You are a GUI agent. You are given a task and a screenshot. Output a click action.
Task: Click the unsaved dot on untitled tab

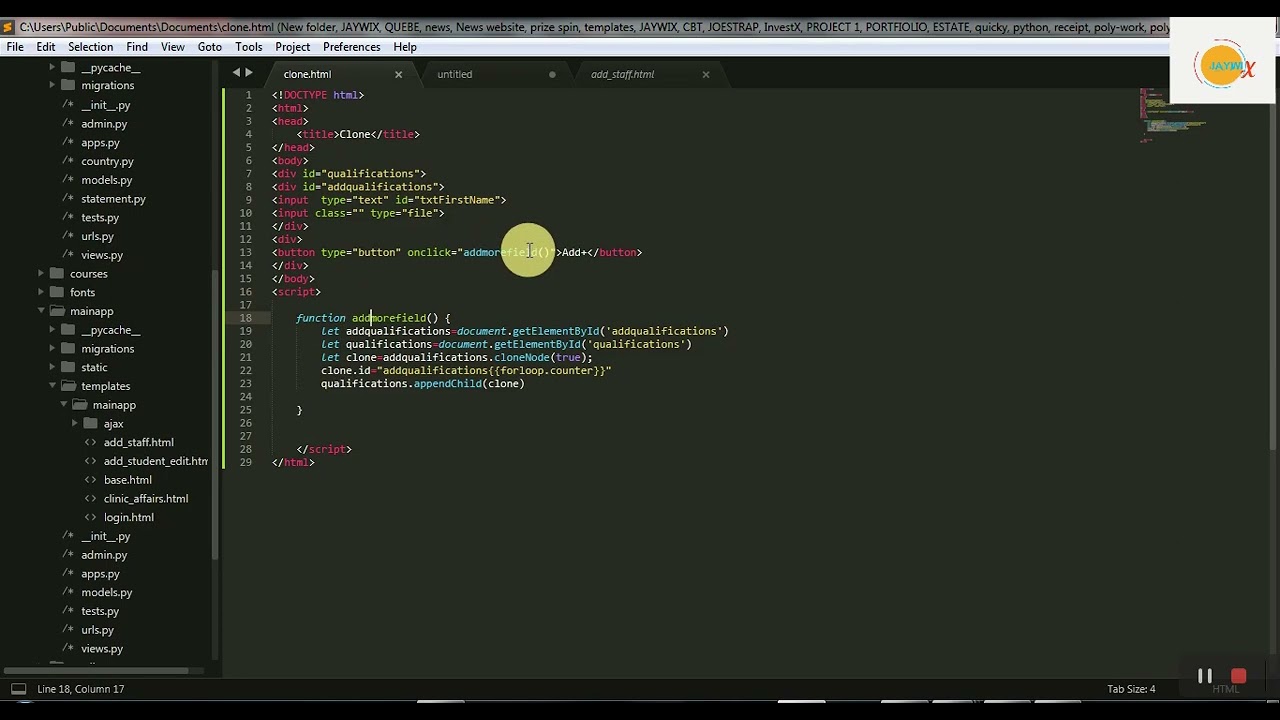(552, 74)
